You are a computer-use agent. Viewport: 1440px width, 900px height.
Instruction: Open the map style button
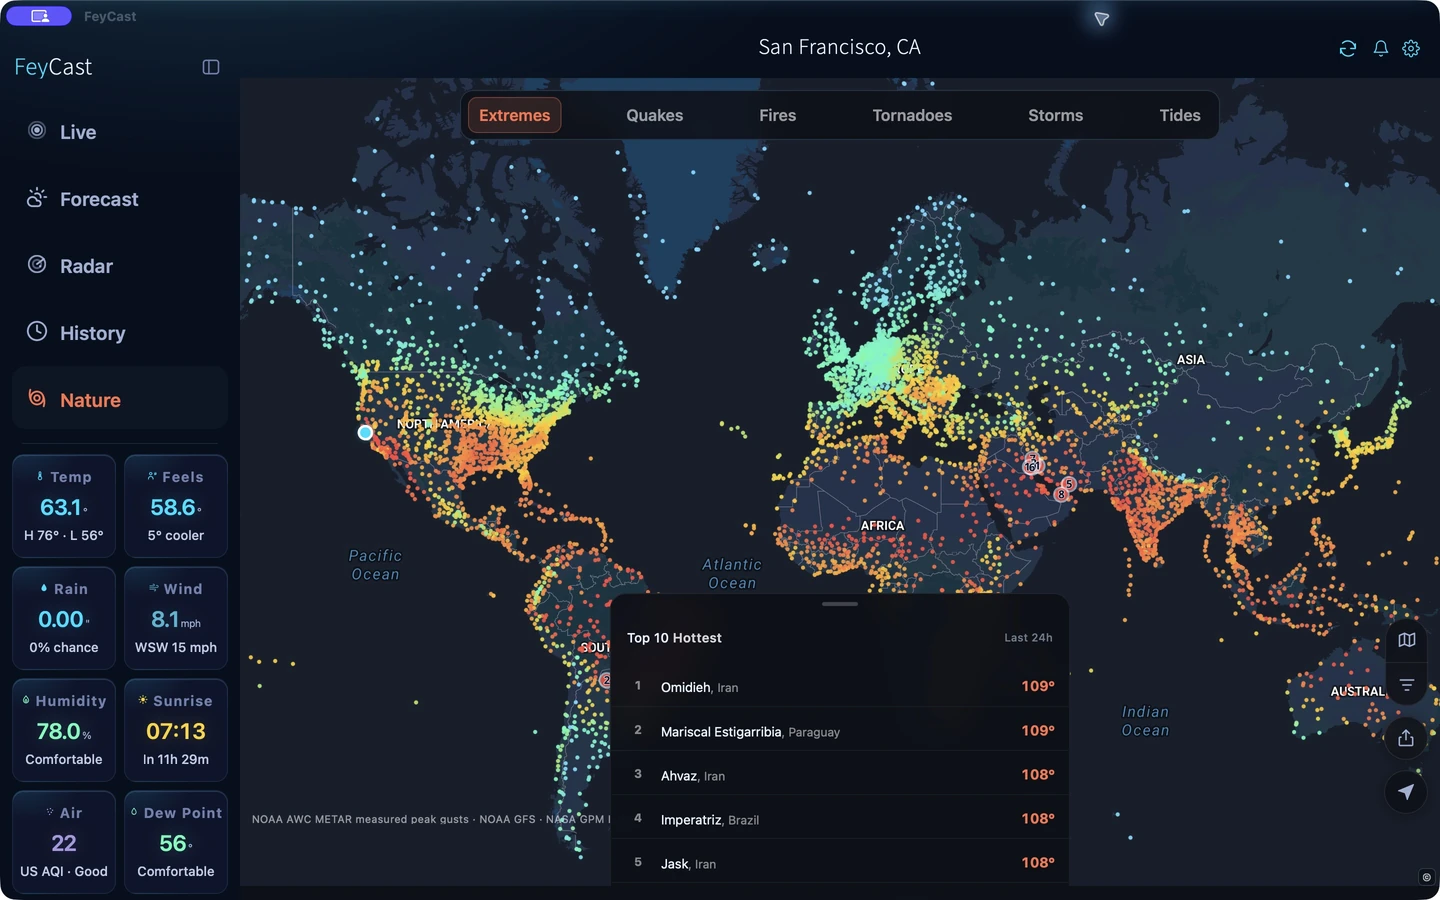pos(1406,640)
